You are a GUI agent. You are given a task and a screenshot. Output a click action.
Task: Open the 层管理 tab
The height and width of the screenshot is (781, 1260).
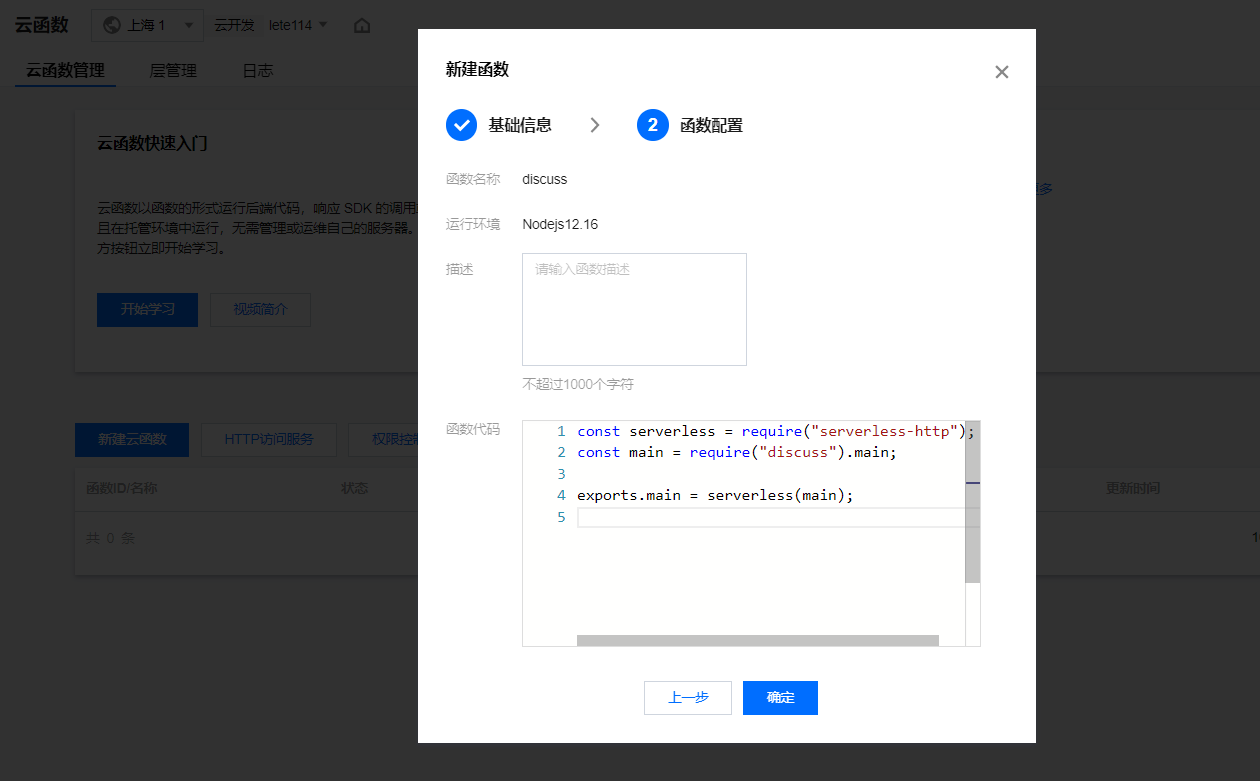pyautogui.click(x=173, y=71)
